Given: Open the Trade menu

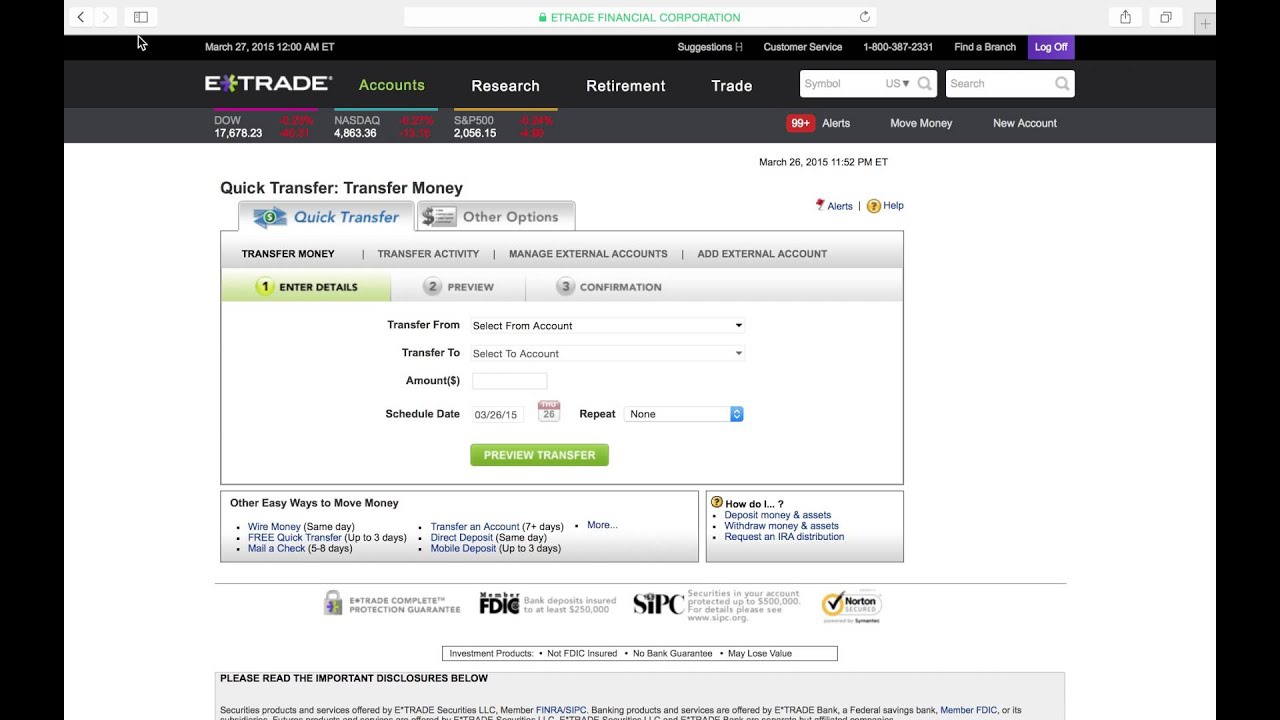Looking at the screenshot, I should click(732, 86).
